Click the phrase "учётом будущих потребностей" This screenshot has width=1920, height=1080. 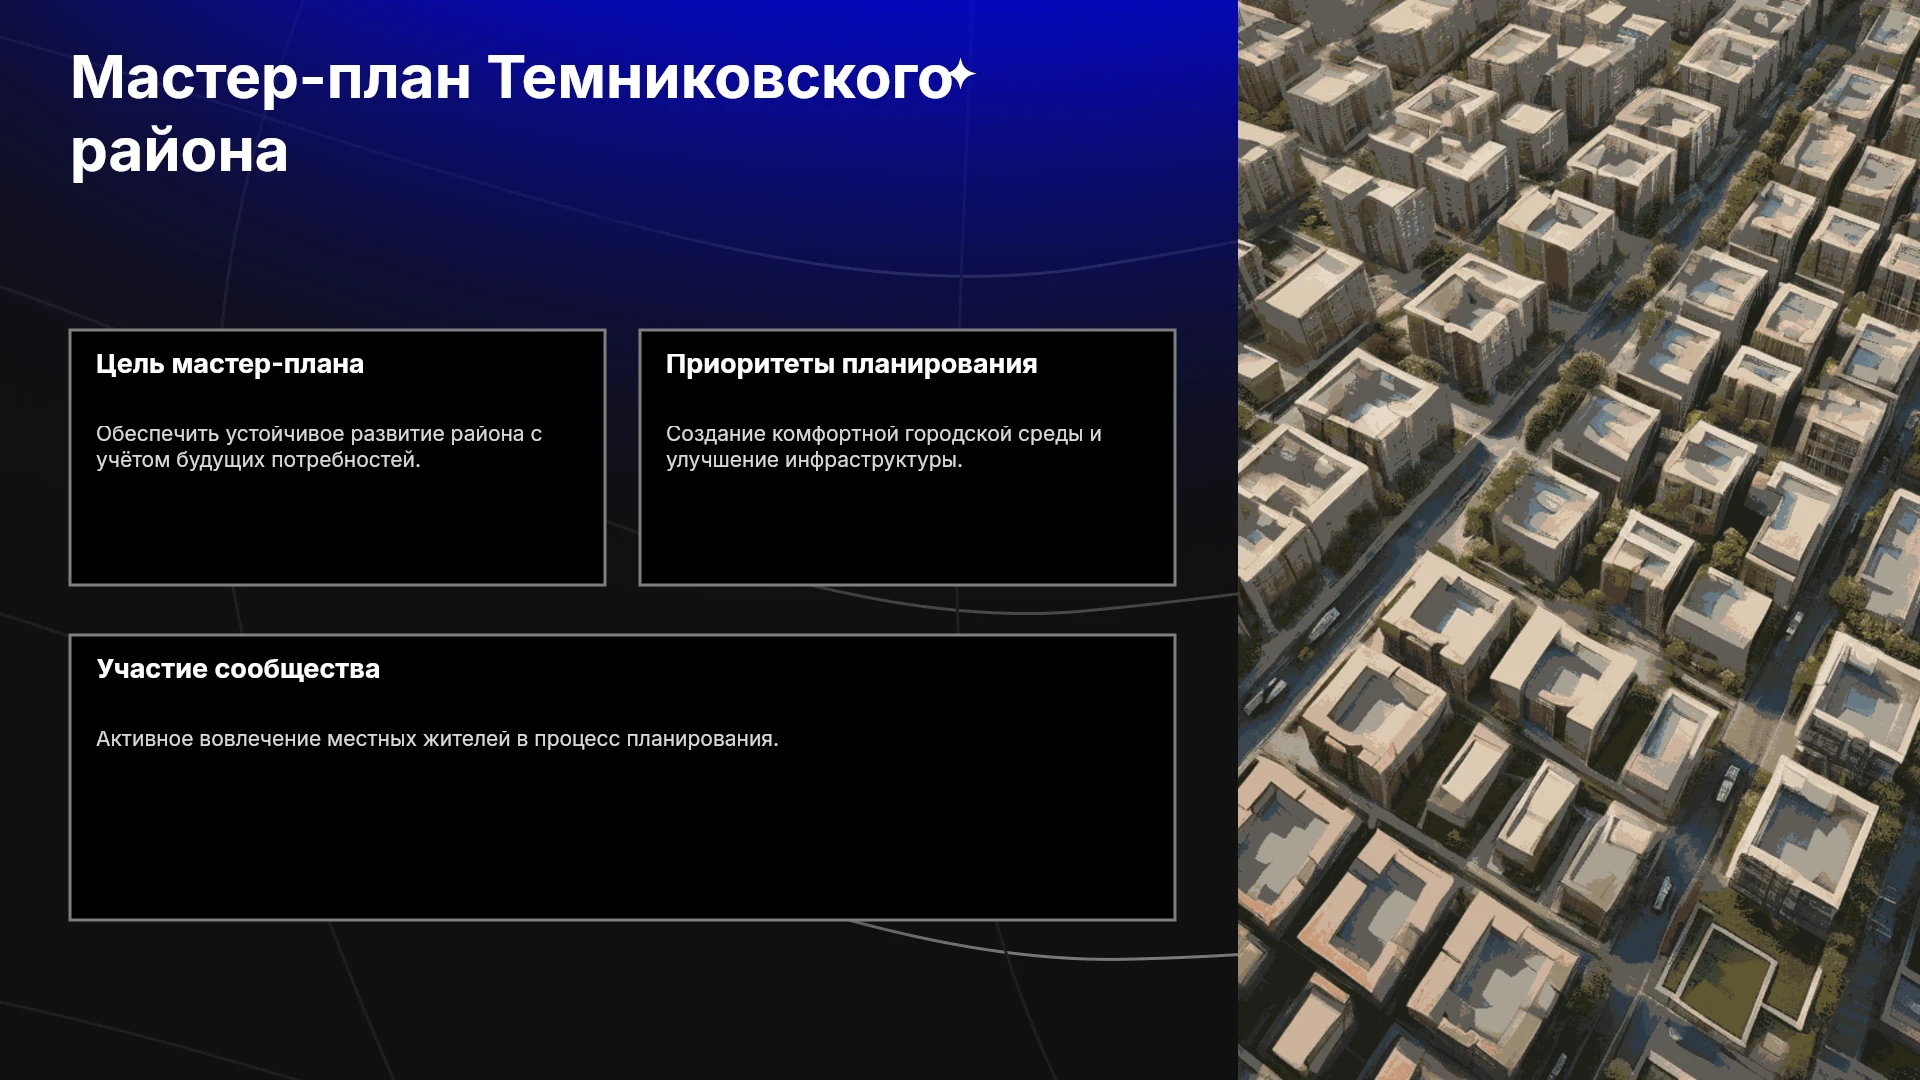click(x=255, y=460)
